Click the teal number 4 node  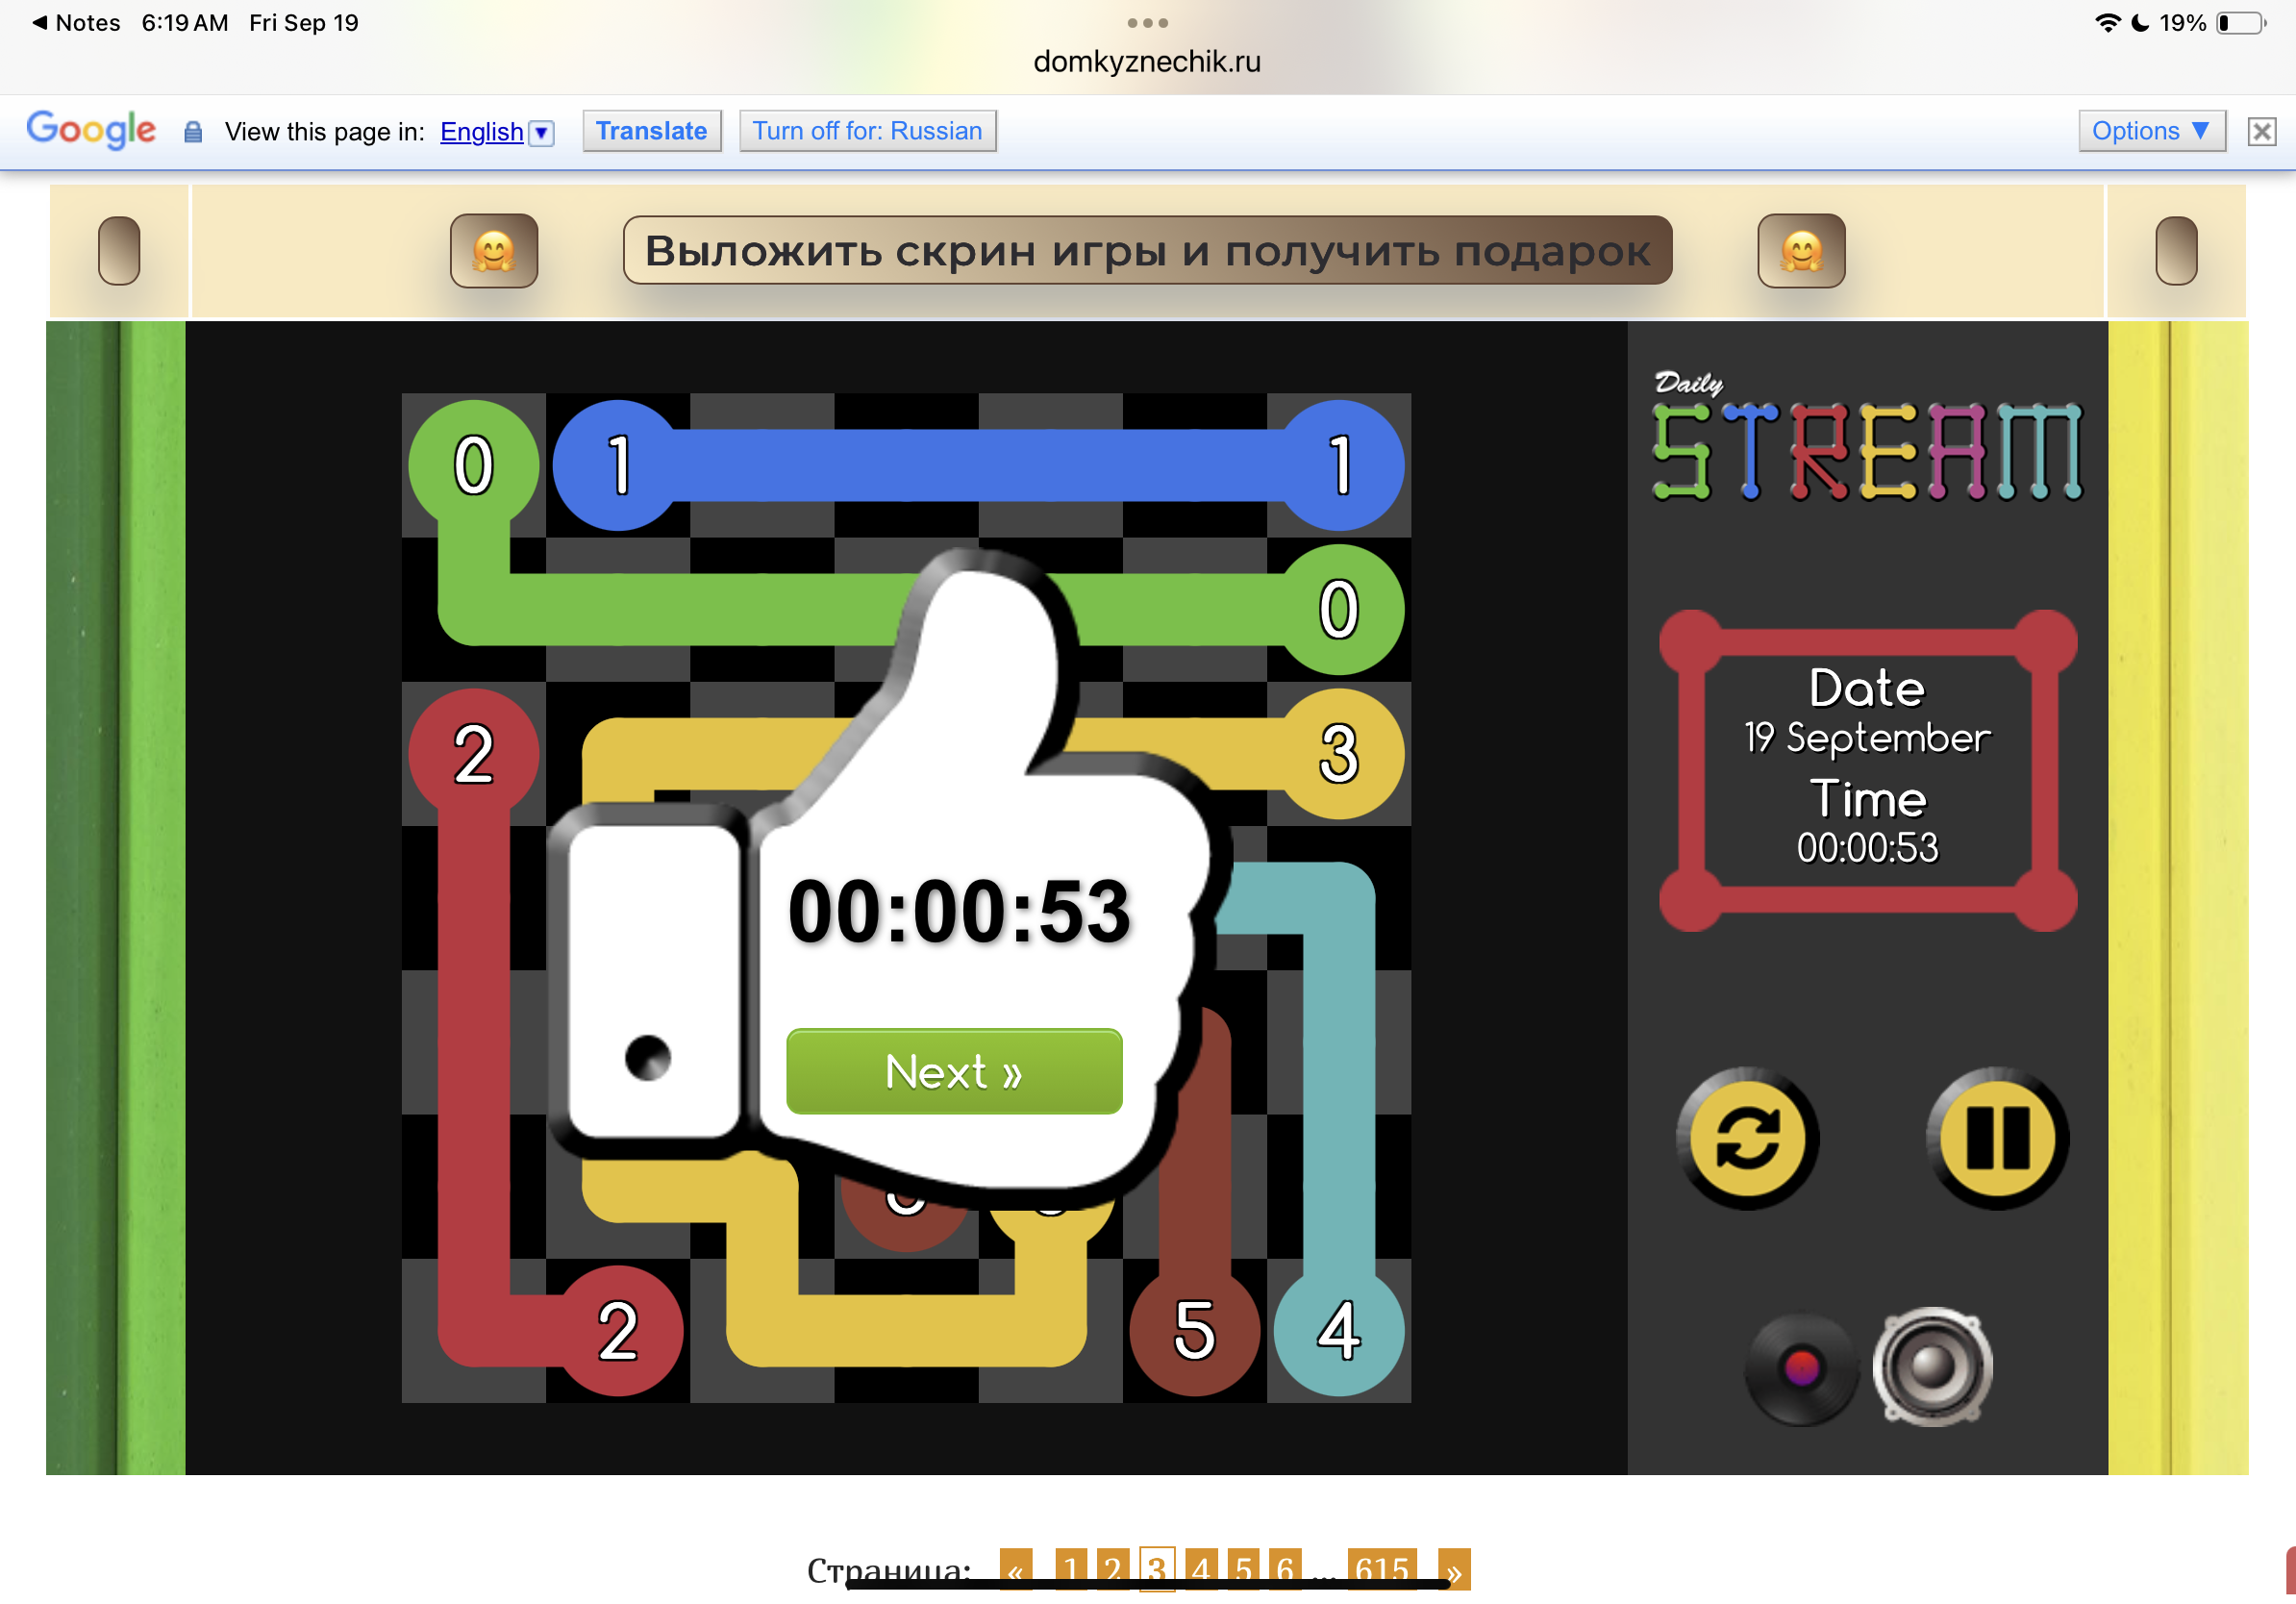(x=1338, y=1330)
